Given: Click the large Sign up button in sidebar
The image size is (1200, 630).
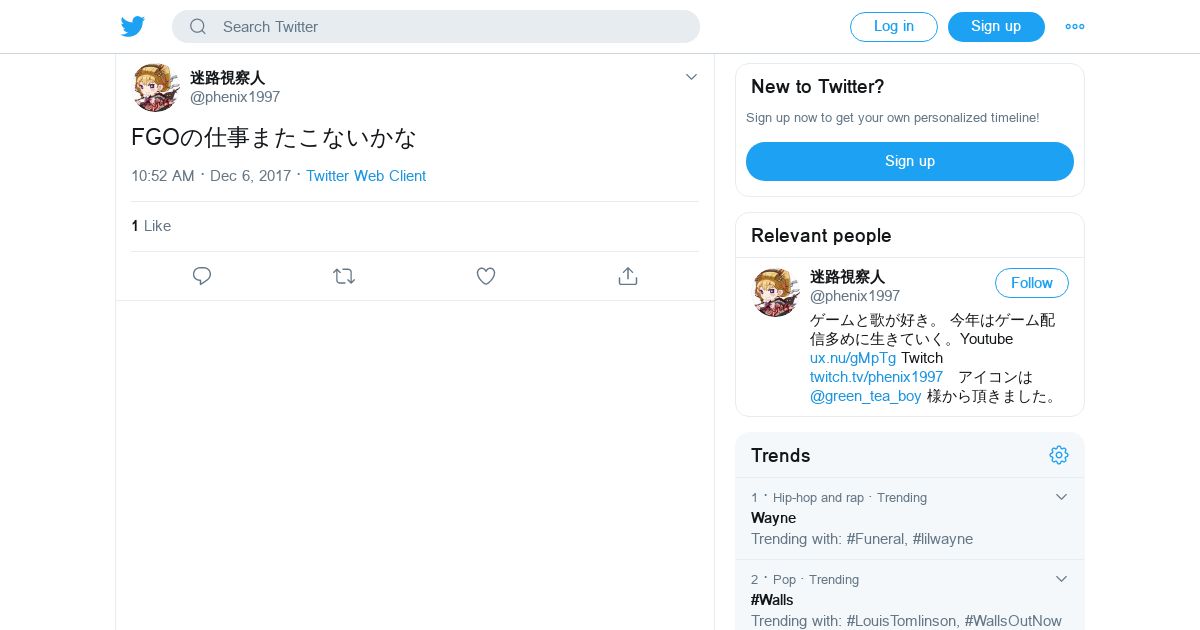Looking at the screenshot, I should pos(909,161).
